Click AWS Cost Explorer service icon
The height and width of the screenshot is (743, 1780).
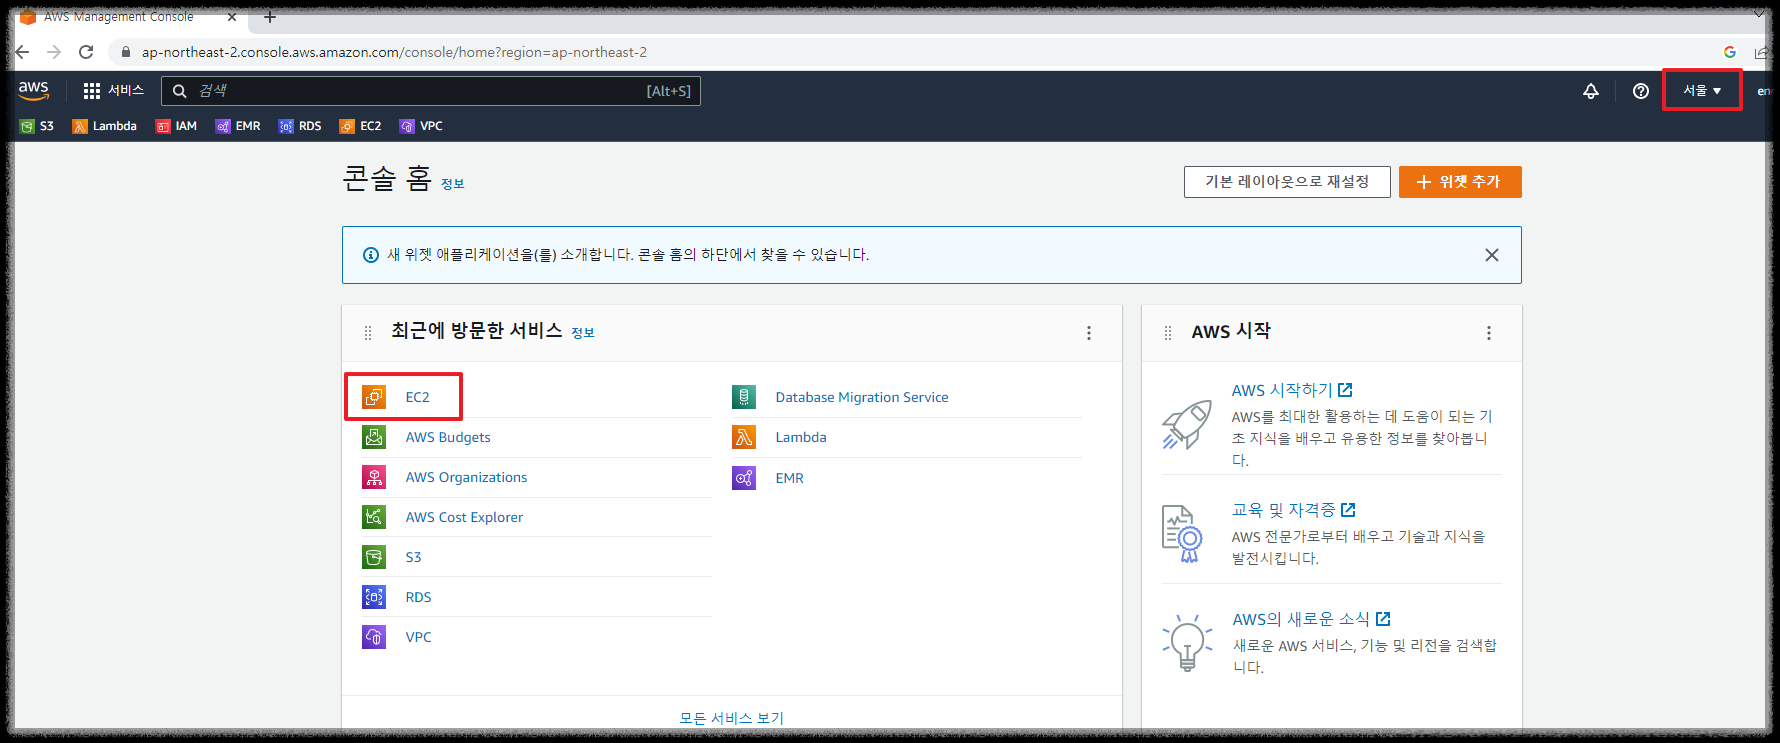tap(374, 517)
